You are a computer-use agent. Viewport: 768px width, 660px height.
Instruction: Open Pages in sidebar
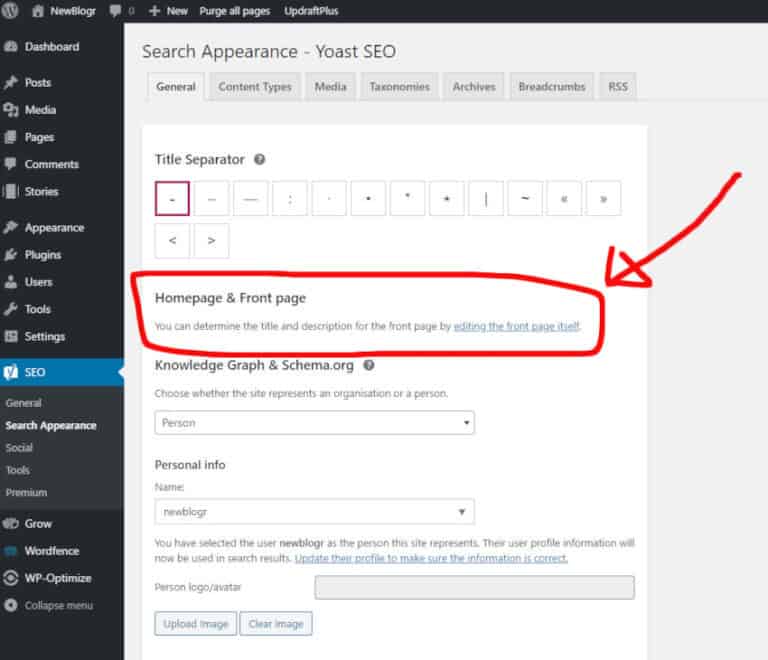click(x=39, y=137)
